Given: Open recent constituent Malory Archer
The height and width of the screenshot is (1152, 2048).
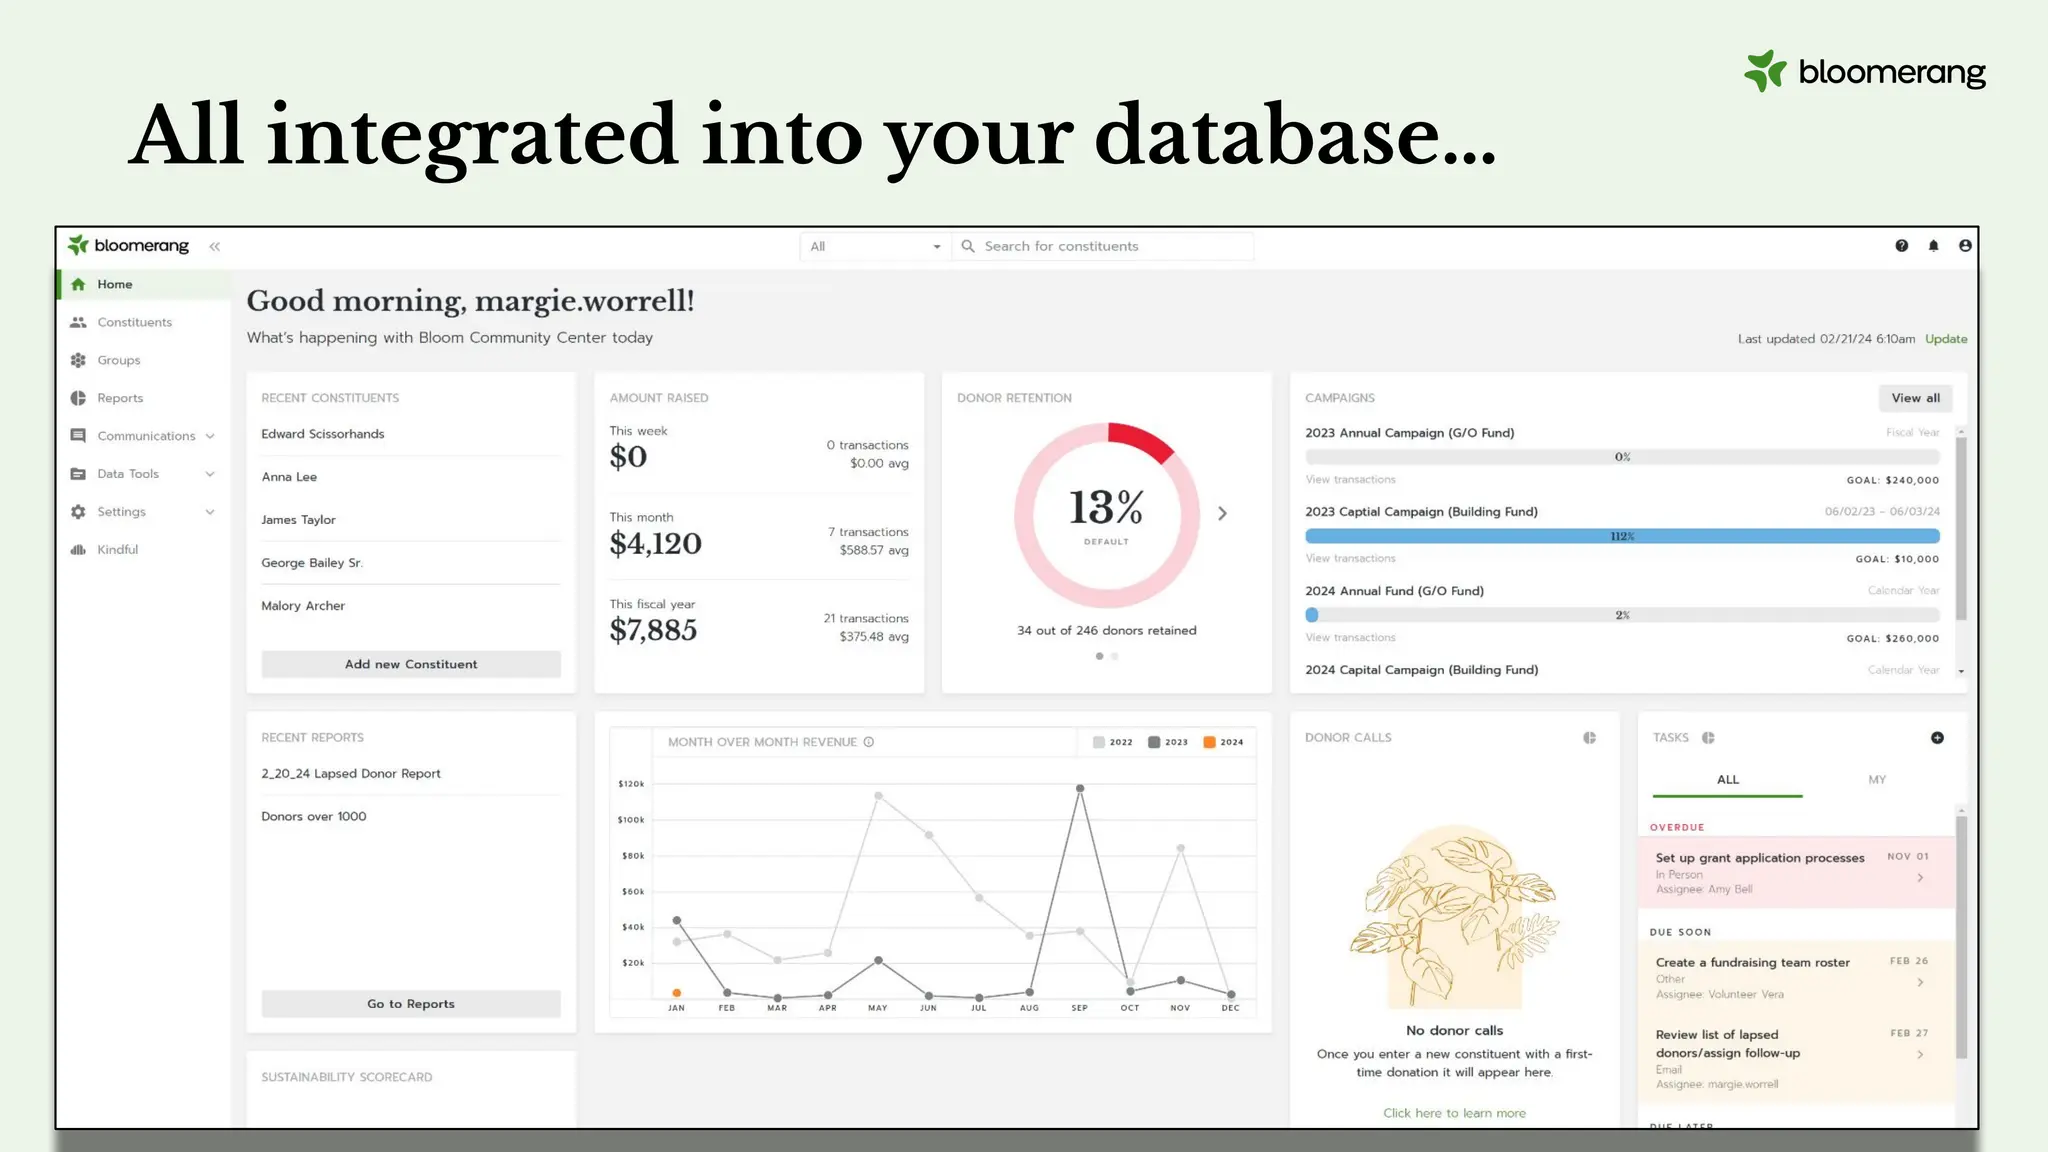Looking at the screenshot, I should (x=303, y=606).
